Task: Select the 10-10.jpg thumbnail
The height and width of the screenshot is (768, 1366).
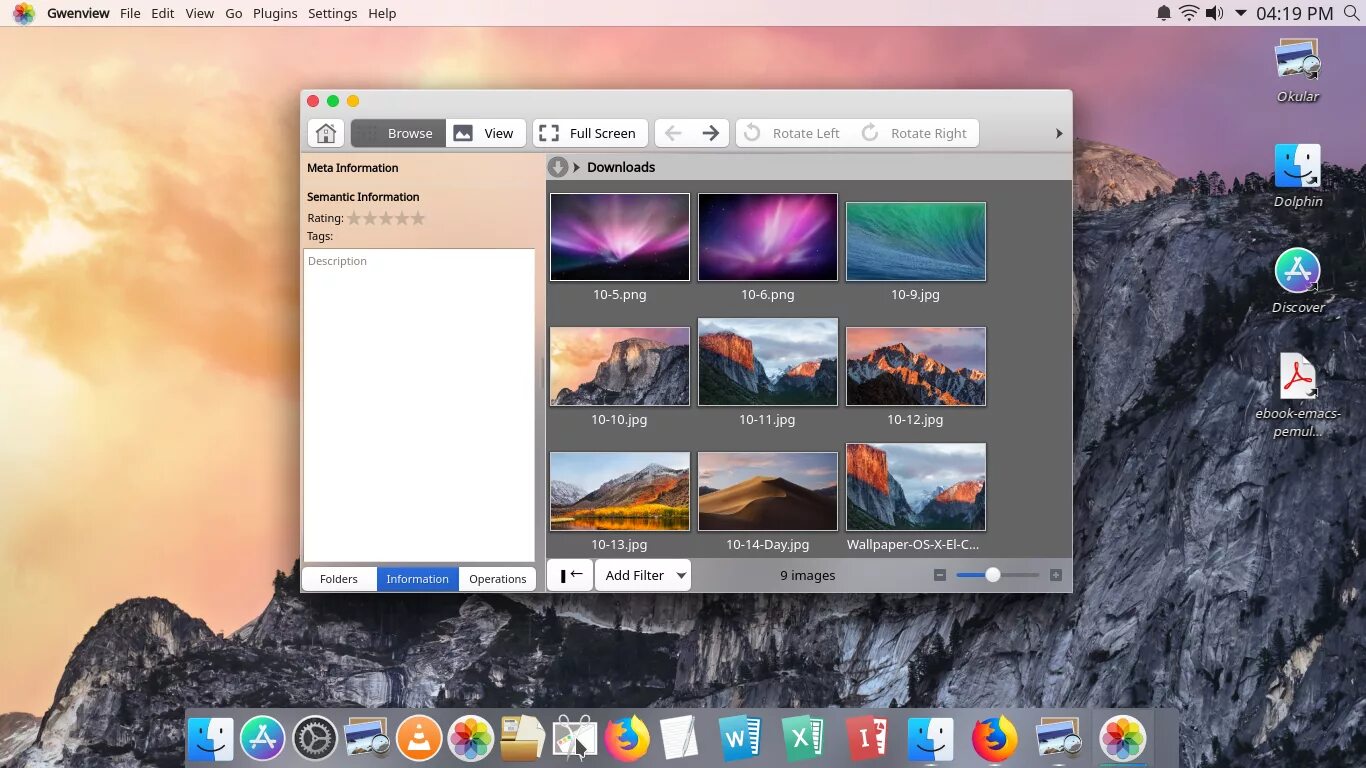Action: tap(620, 366)
